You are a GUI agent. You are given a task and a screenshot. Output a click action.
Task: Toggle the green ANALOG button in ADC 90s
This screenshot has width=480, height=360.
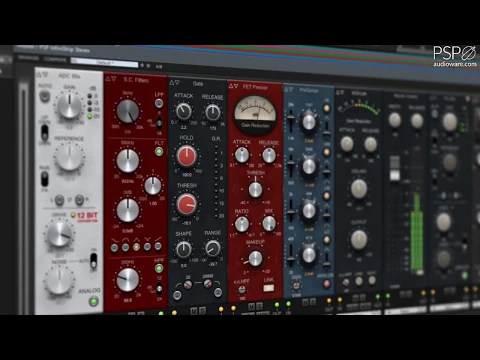94,302
